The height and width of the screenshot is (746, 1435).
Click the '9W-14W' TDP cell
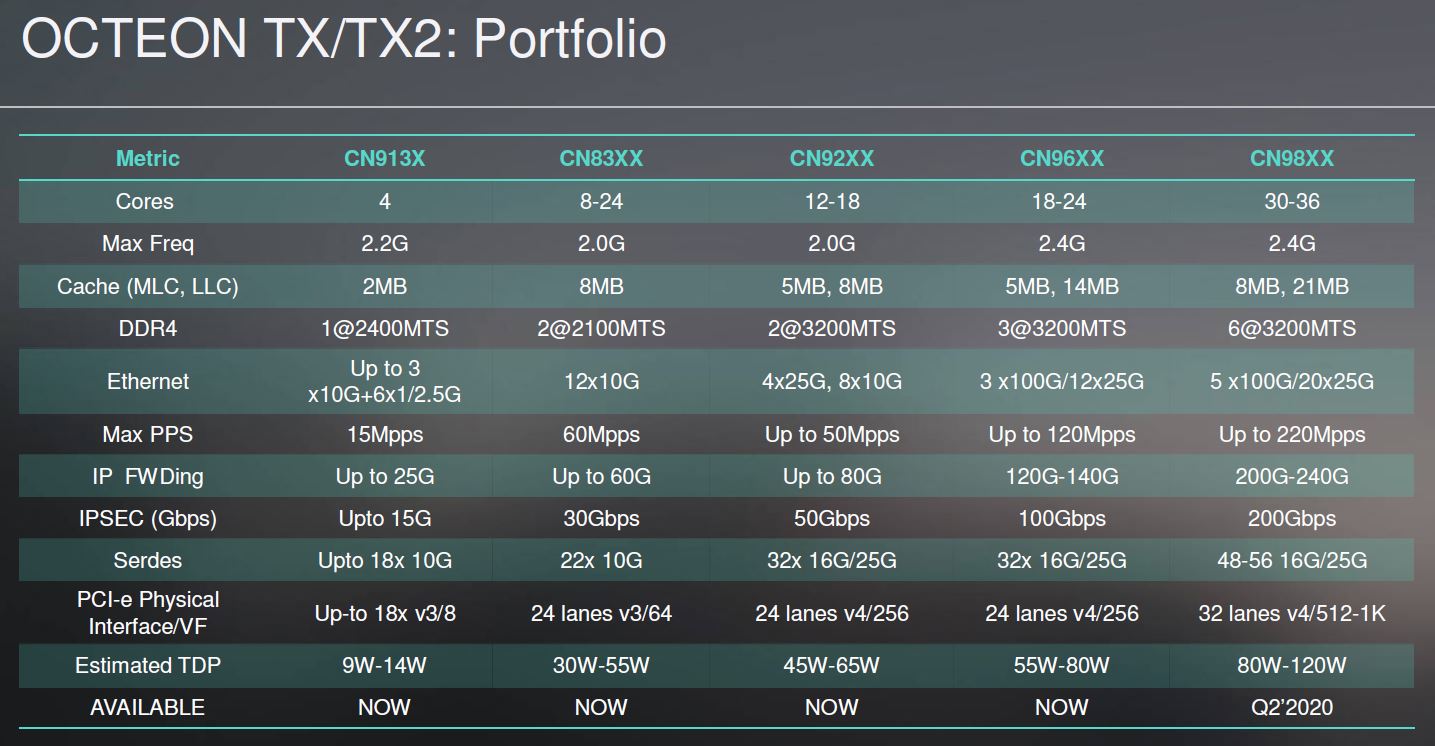tap(385, 665)
